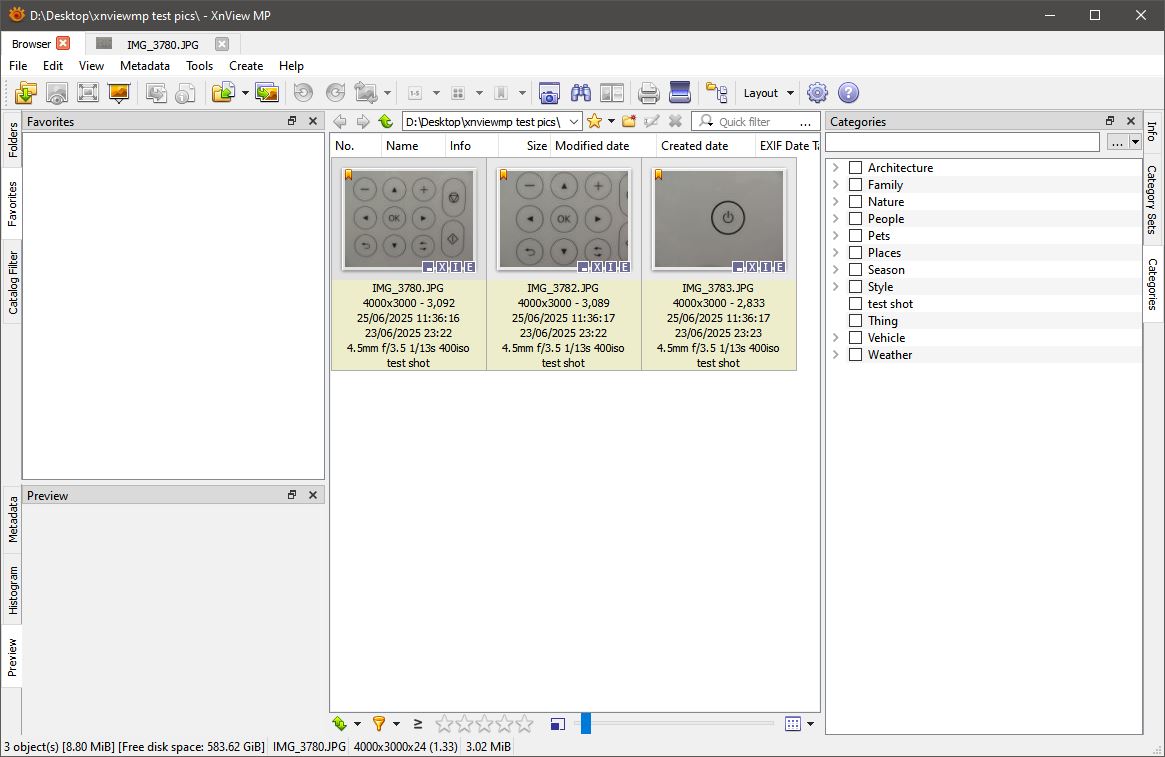
Task: Go back with the left arrow
Action: point(340,122)
